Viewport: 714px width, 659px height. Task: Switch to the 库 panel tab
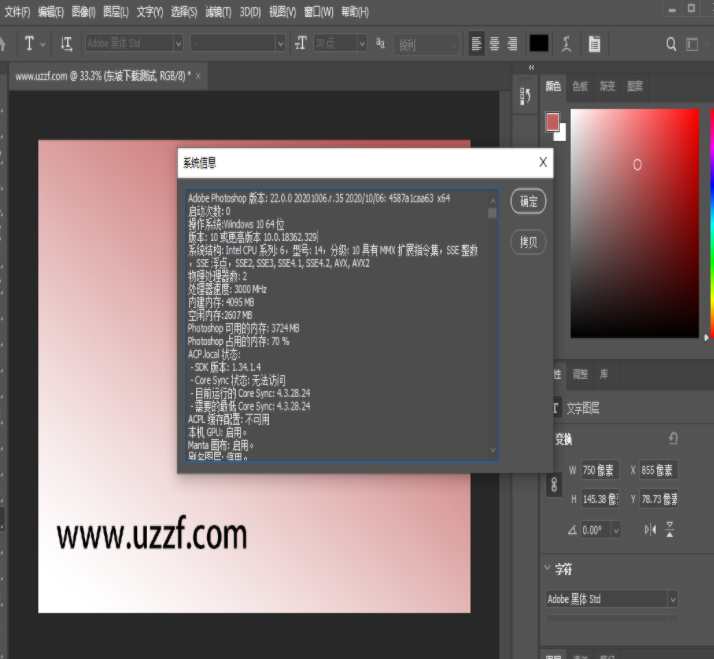603,374
